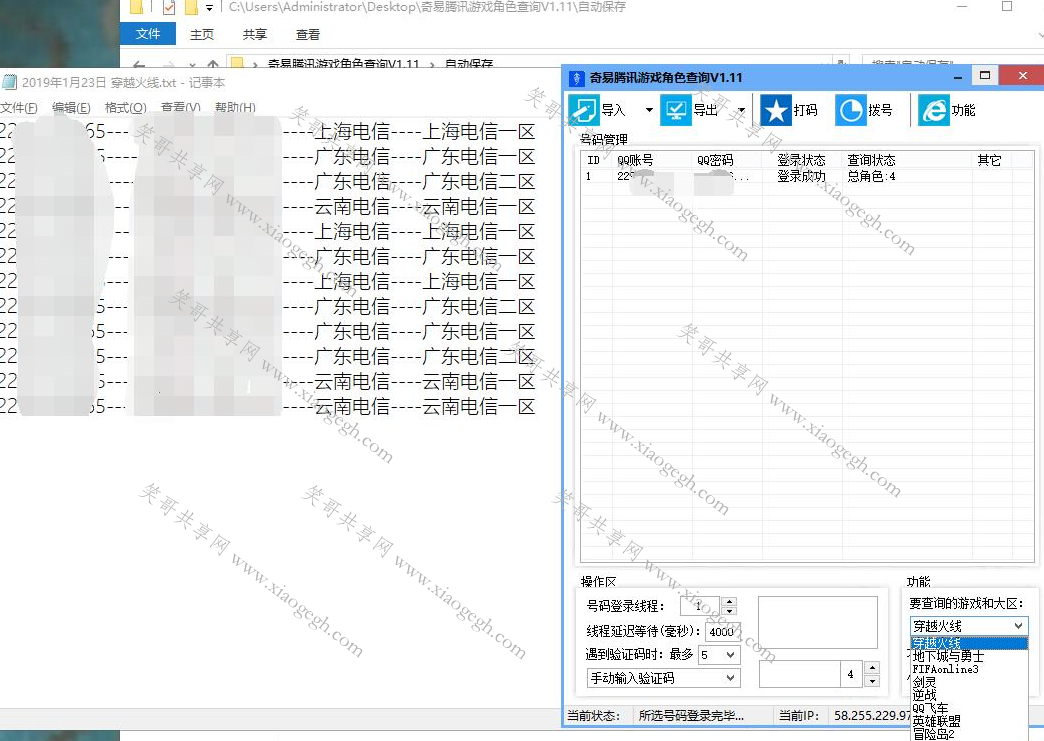Click the 奇易腾讯游戏角色查询V1.11 breadcrumb in the Explorer address bar
This screenshot has width=1044, height=741.
[x=343, y=64]
